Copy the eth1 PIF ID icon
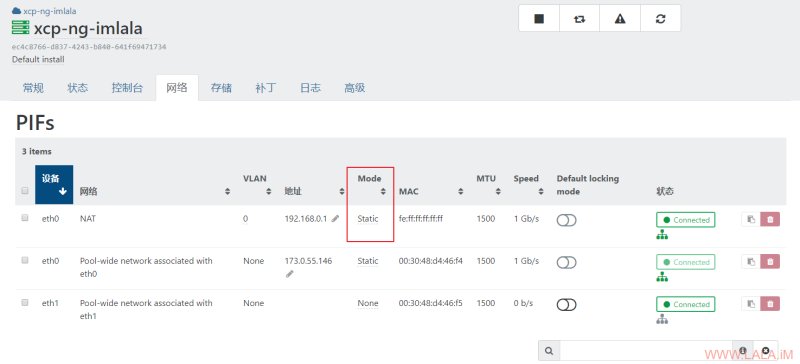 (751, 304)
